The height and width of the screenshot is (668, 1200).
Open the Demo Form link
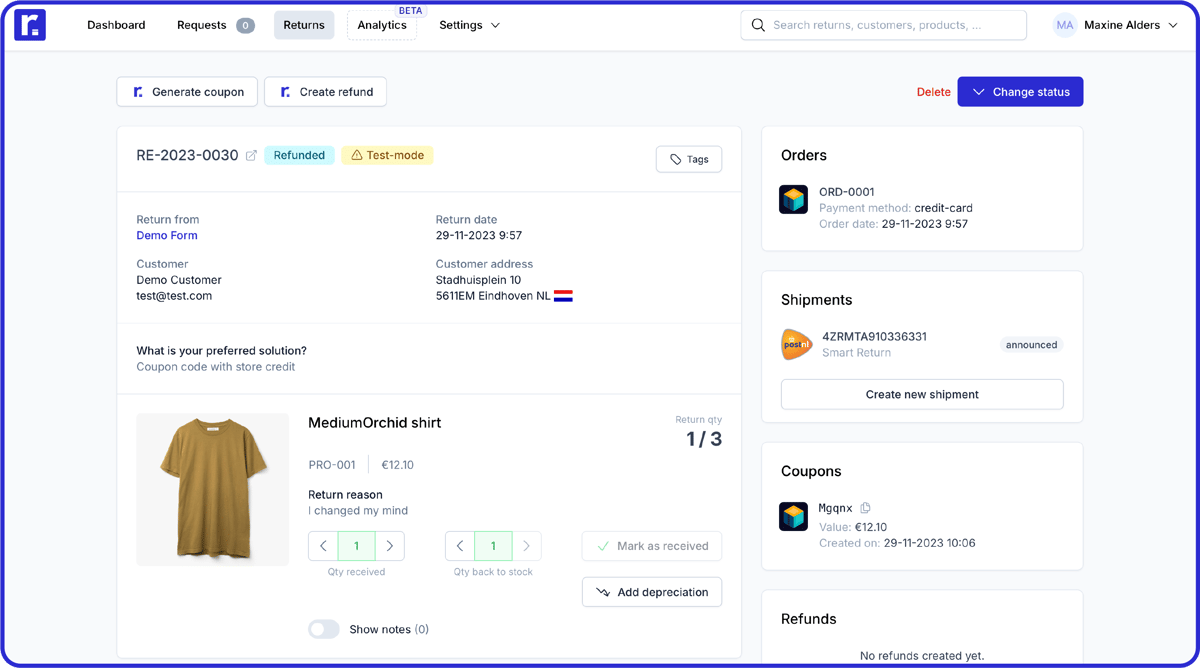(167, 236)
